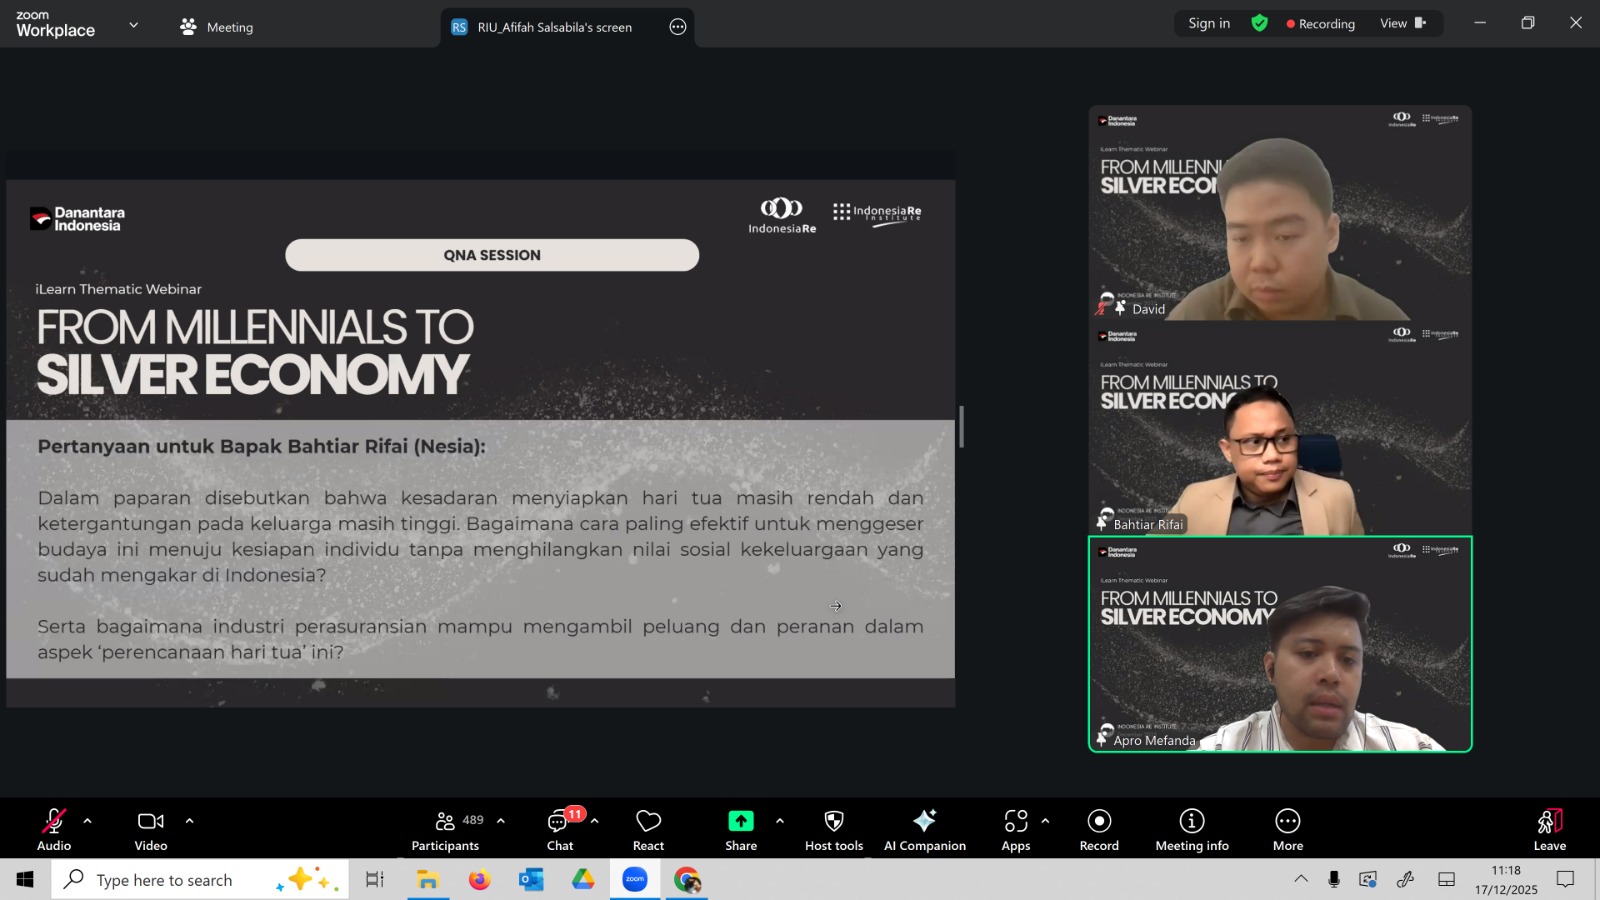The image size is (1600, 900).
Task: Unmute the Audio microphone
Action: [x=54, y=829]
